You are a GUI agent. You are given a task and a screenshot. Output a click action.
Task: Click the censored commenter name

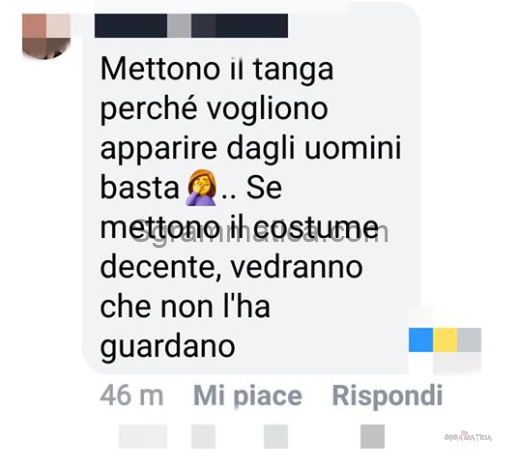(191, 26)
